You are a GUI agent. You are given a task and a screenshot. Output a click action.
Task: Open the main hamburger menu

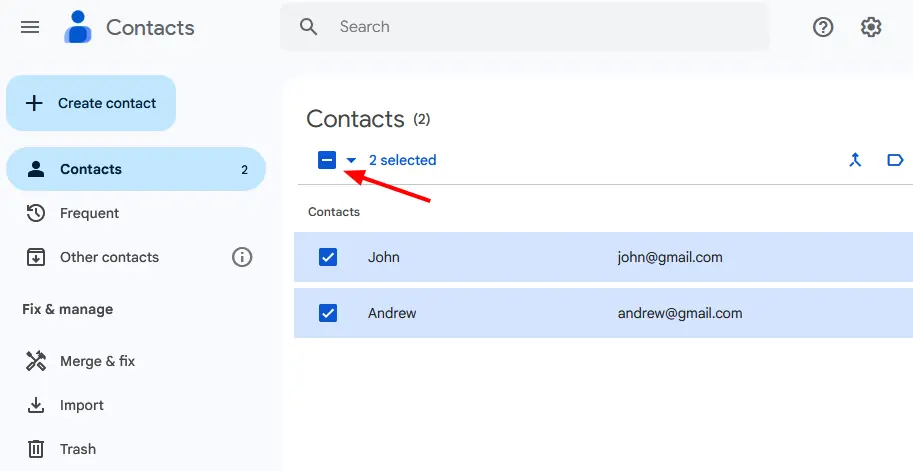(30, 27)
